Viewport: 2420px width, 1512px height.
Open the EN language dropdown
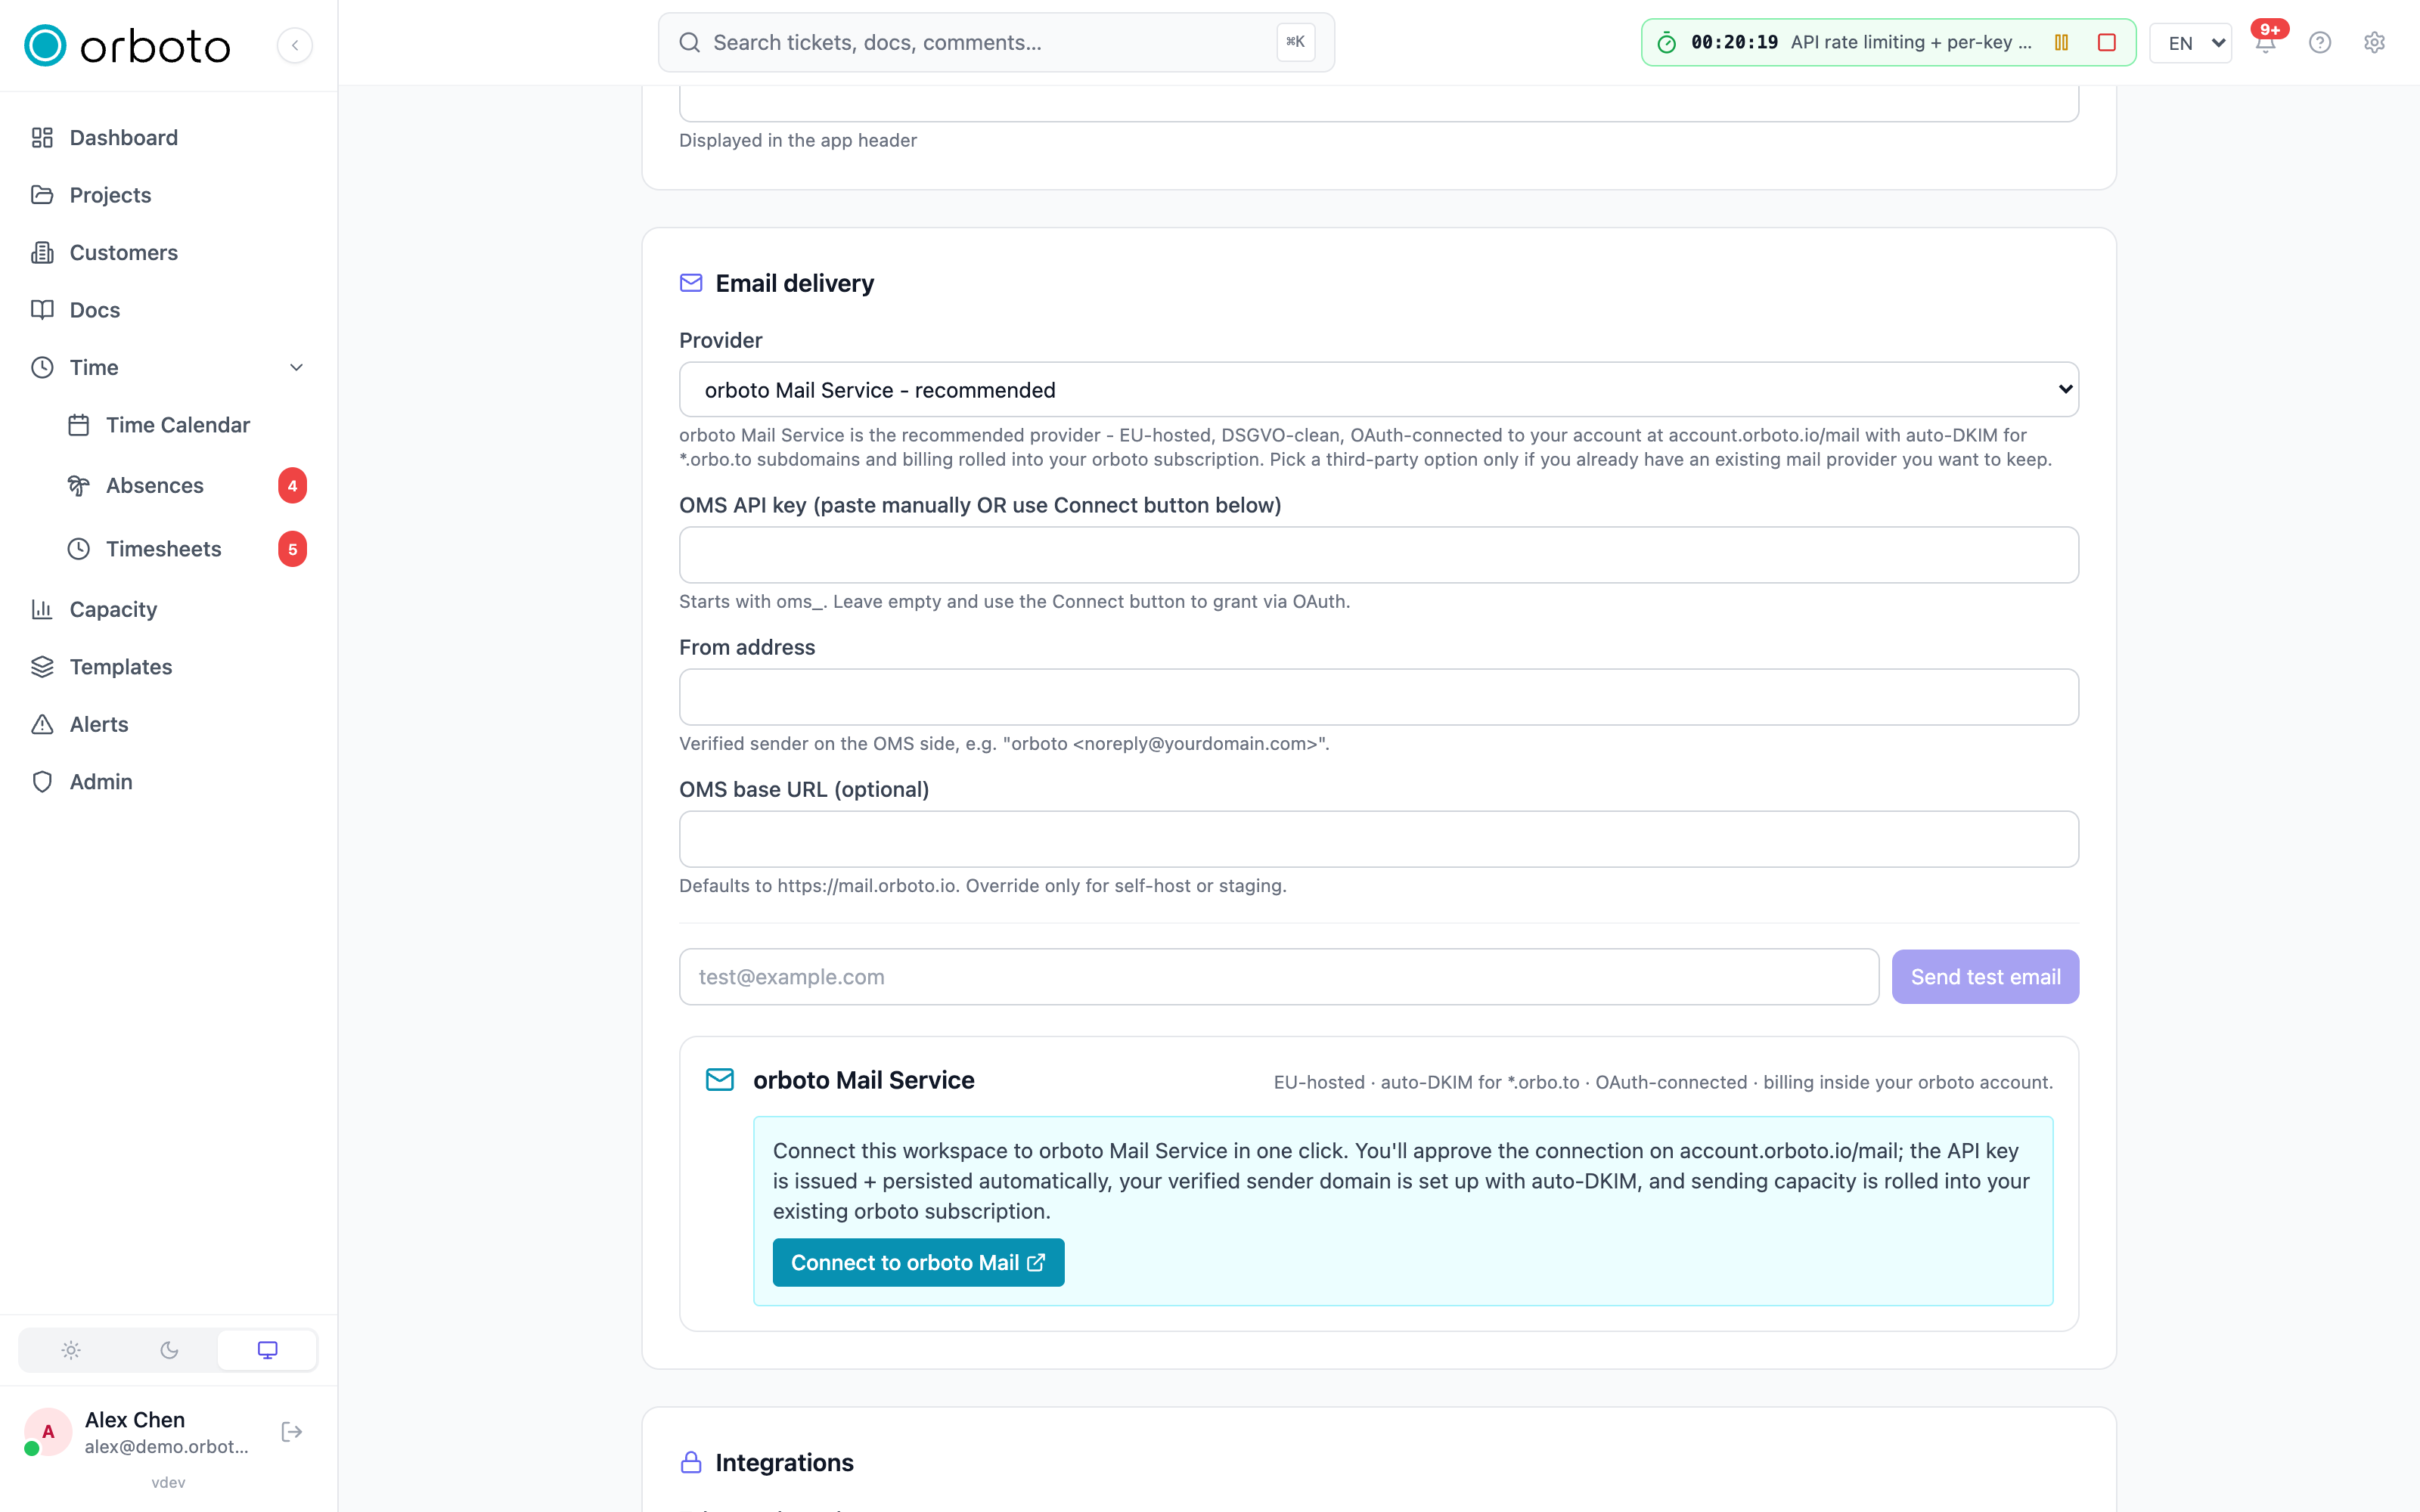2190,43
